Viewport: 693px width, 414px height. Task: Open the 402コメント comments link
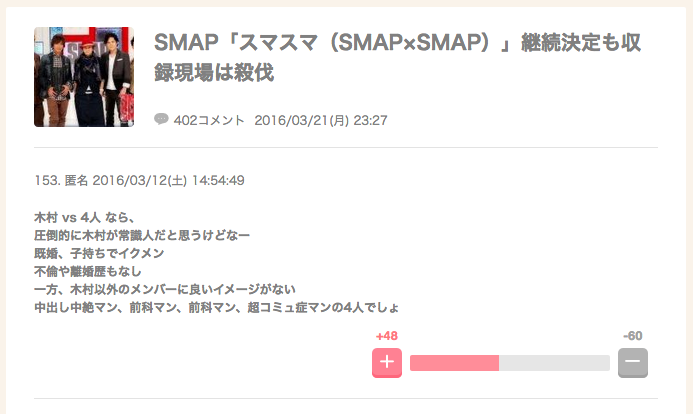(209, 120)
